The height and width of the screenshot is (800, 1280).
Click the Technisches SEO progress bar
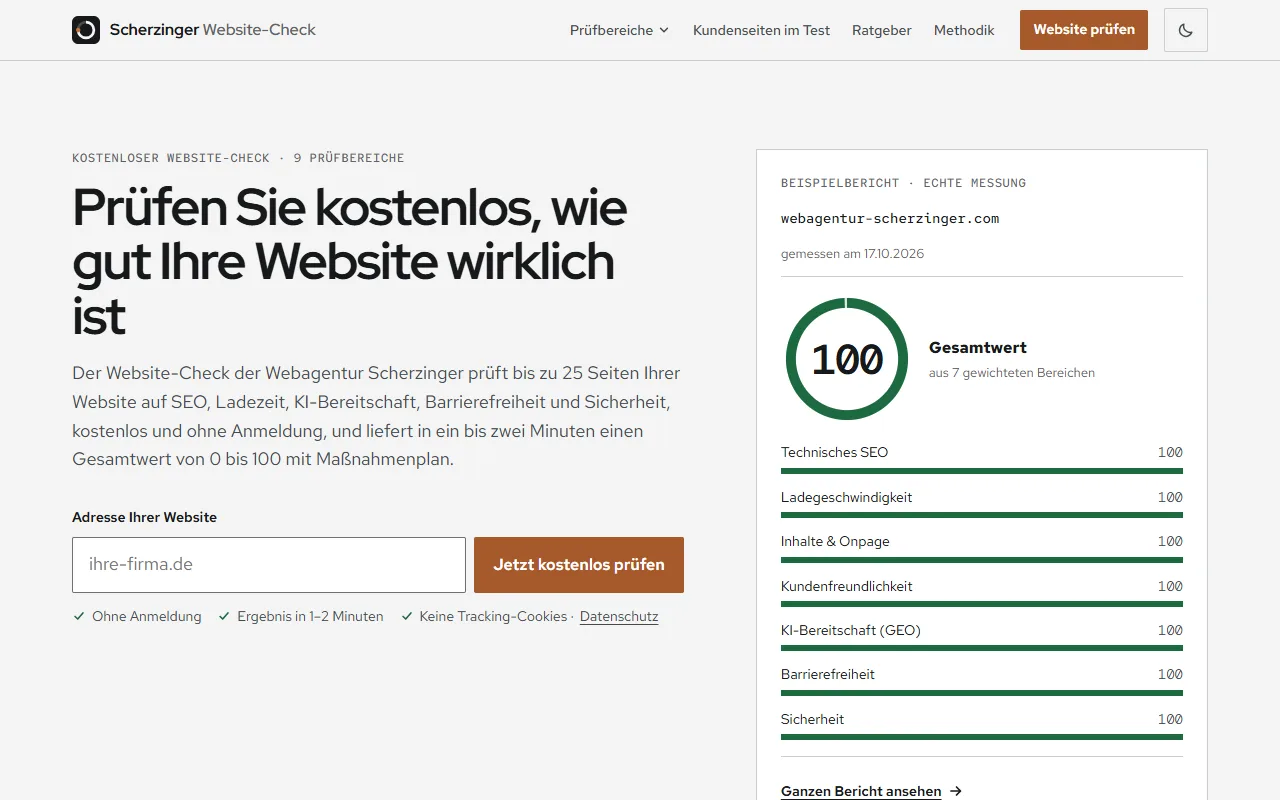click(982, 471)
